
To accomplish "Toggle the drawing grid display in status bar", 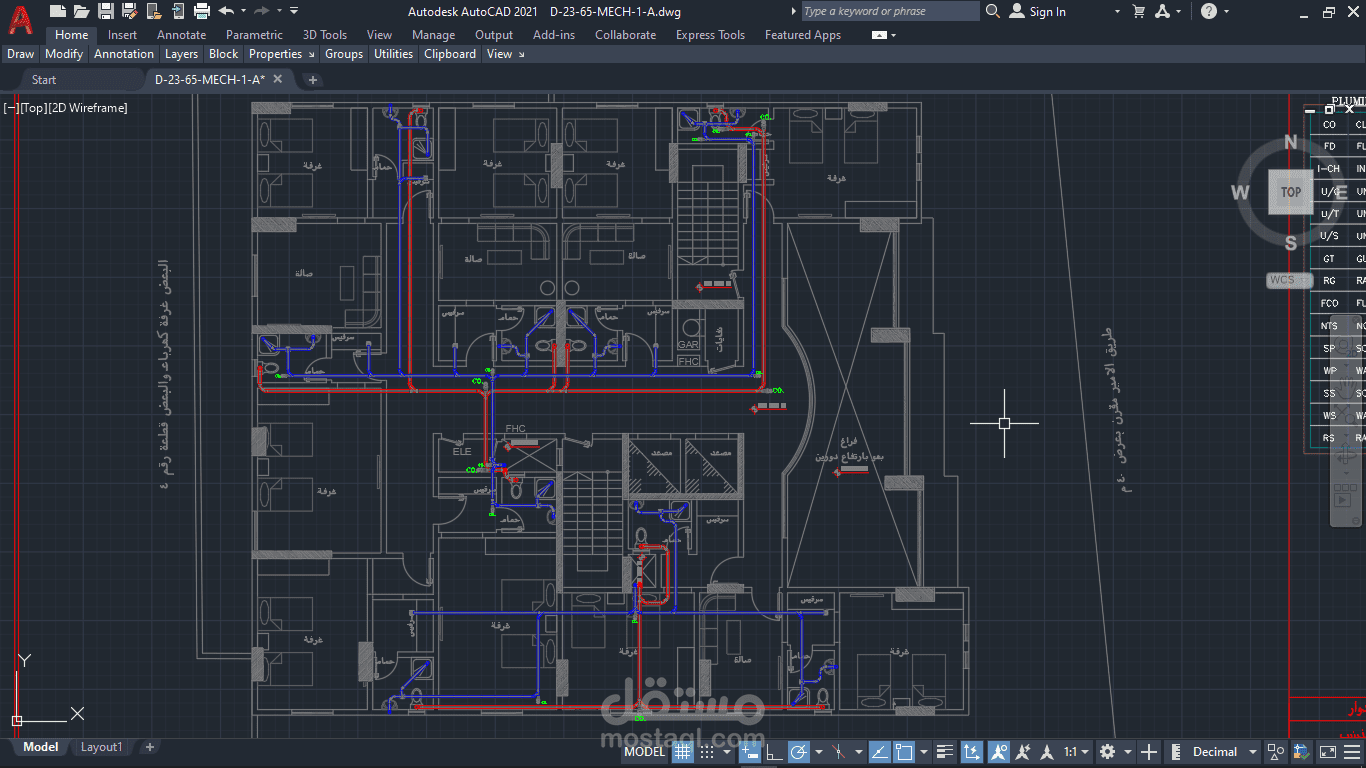I will [682, 752].
